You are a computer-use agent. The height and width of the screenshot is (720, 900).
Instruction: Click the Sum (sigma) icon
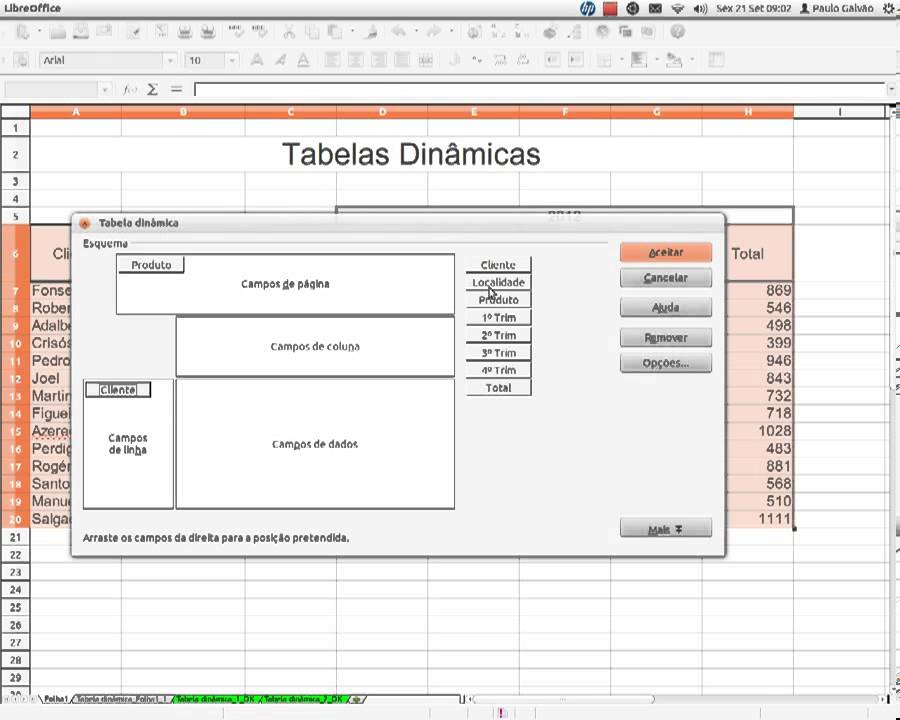tap(152, 90)
